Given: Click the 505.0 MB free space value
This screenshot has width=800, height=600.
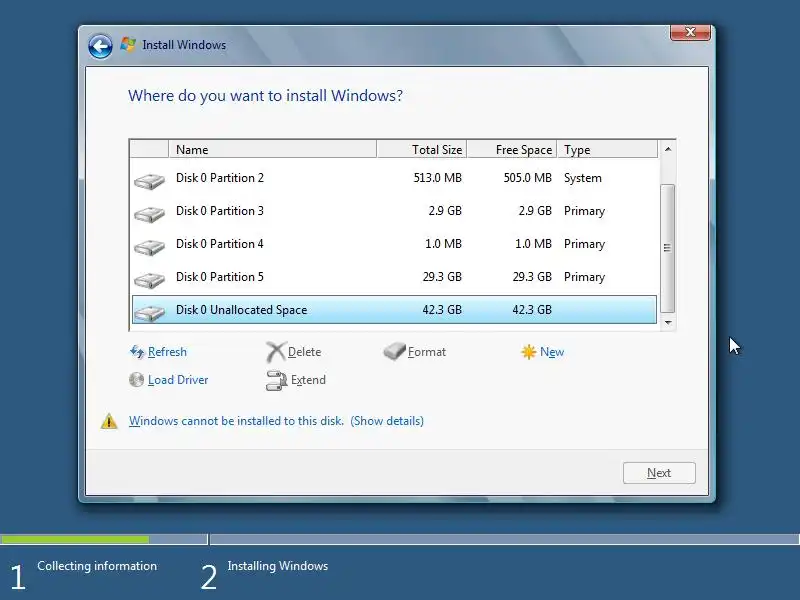Looking at the screenshot, I should click(528, 178).
